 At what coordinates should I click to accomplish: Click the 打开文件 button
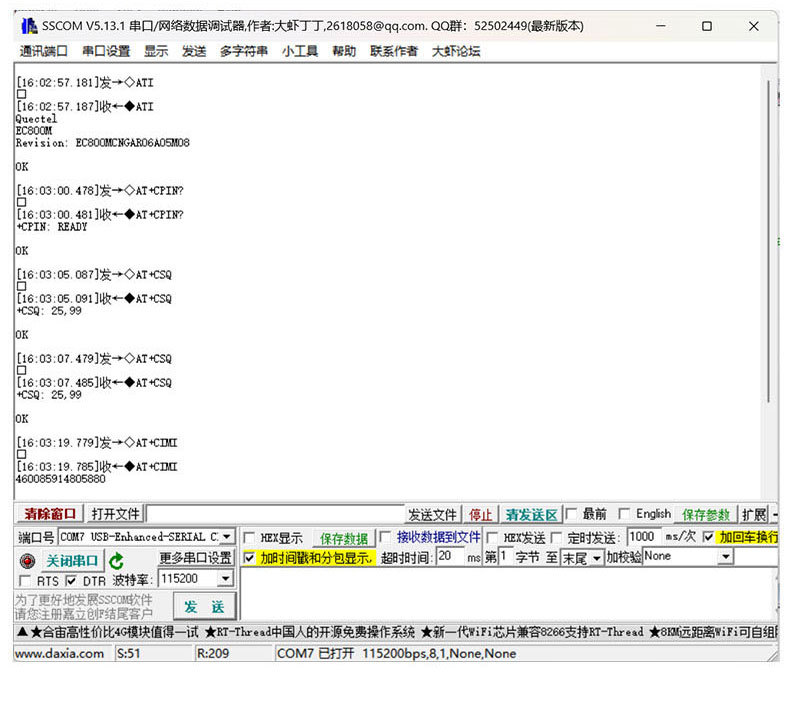(115, 514)
